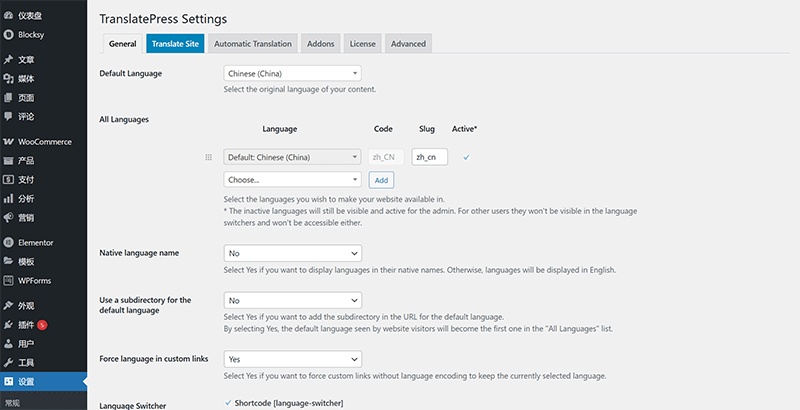Click the "Language Switcher" label
The height and width of the screenshot is (410, 800).
coord(133,406)
